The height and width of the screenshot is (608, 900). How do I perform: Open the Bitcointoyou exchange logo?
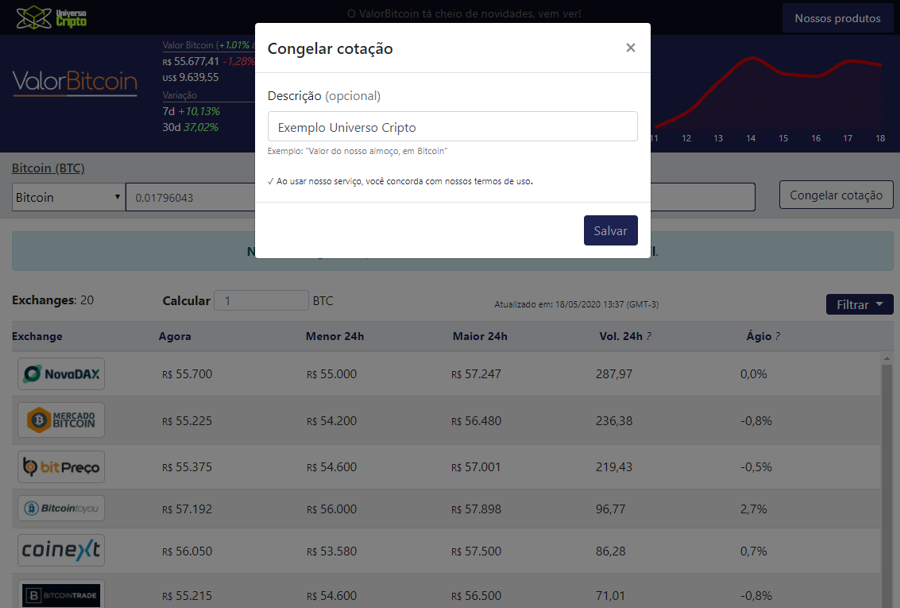tap(61, 508)
